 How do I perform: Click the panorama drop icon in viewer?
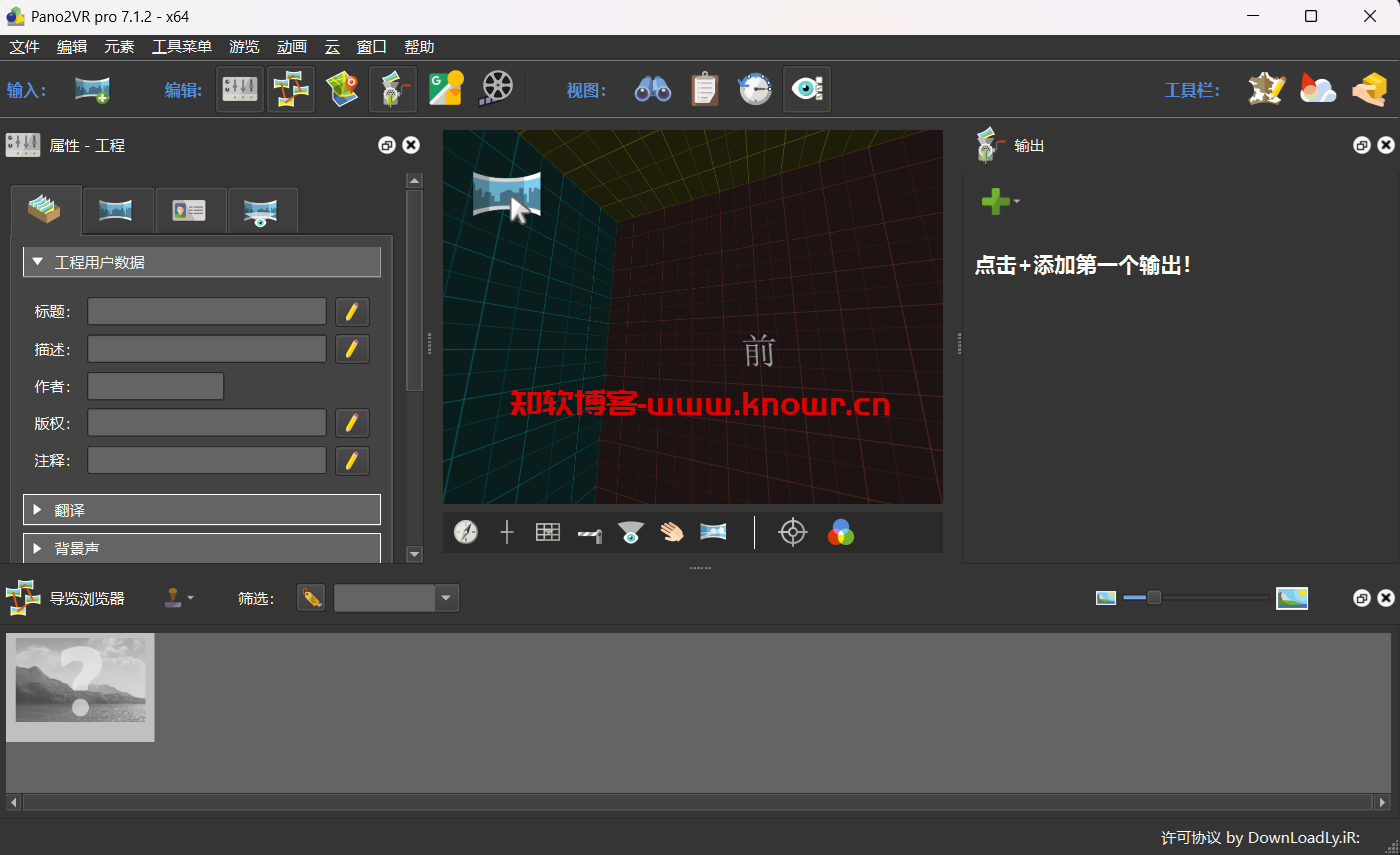pyautogui.click(x=508, y=196)
